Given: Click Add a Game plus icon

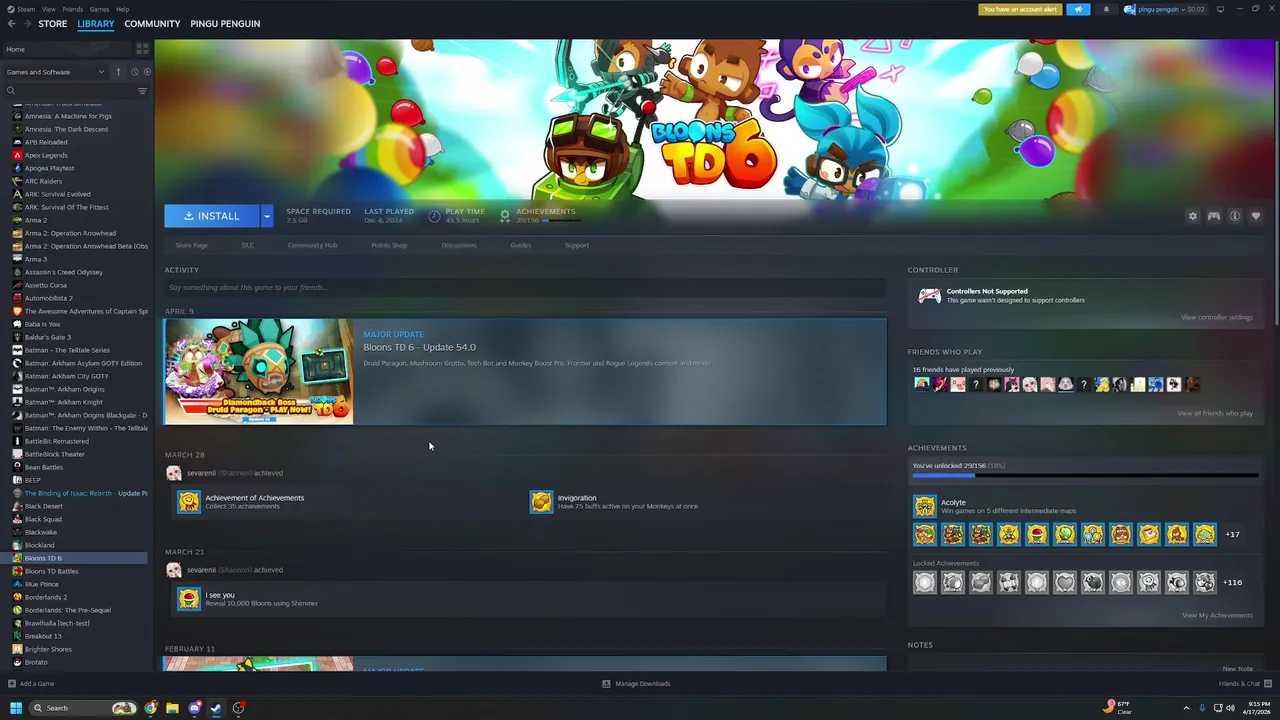Looking at the screenshot, I should [11, 684].
